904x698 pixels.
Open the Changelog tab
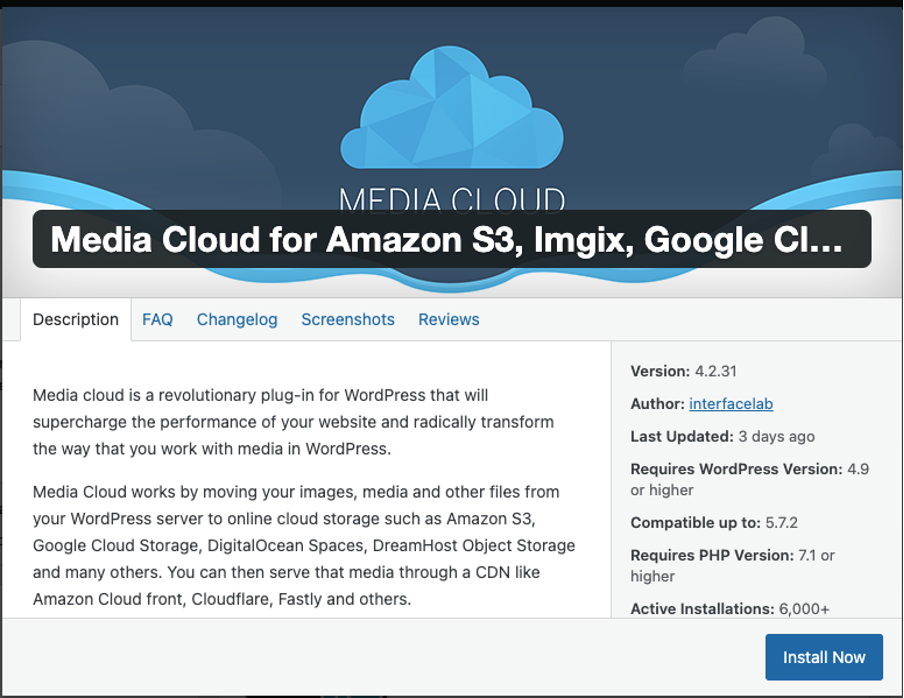pyautogui.click(x=237, y=319)
